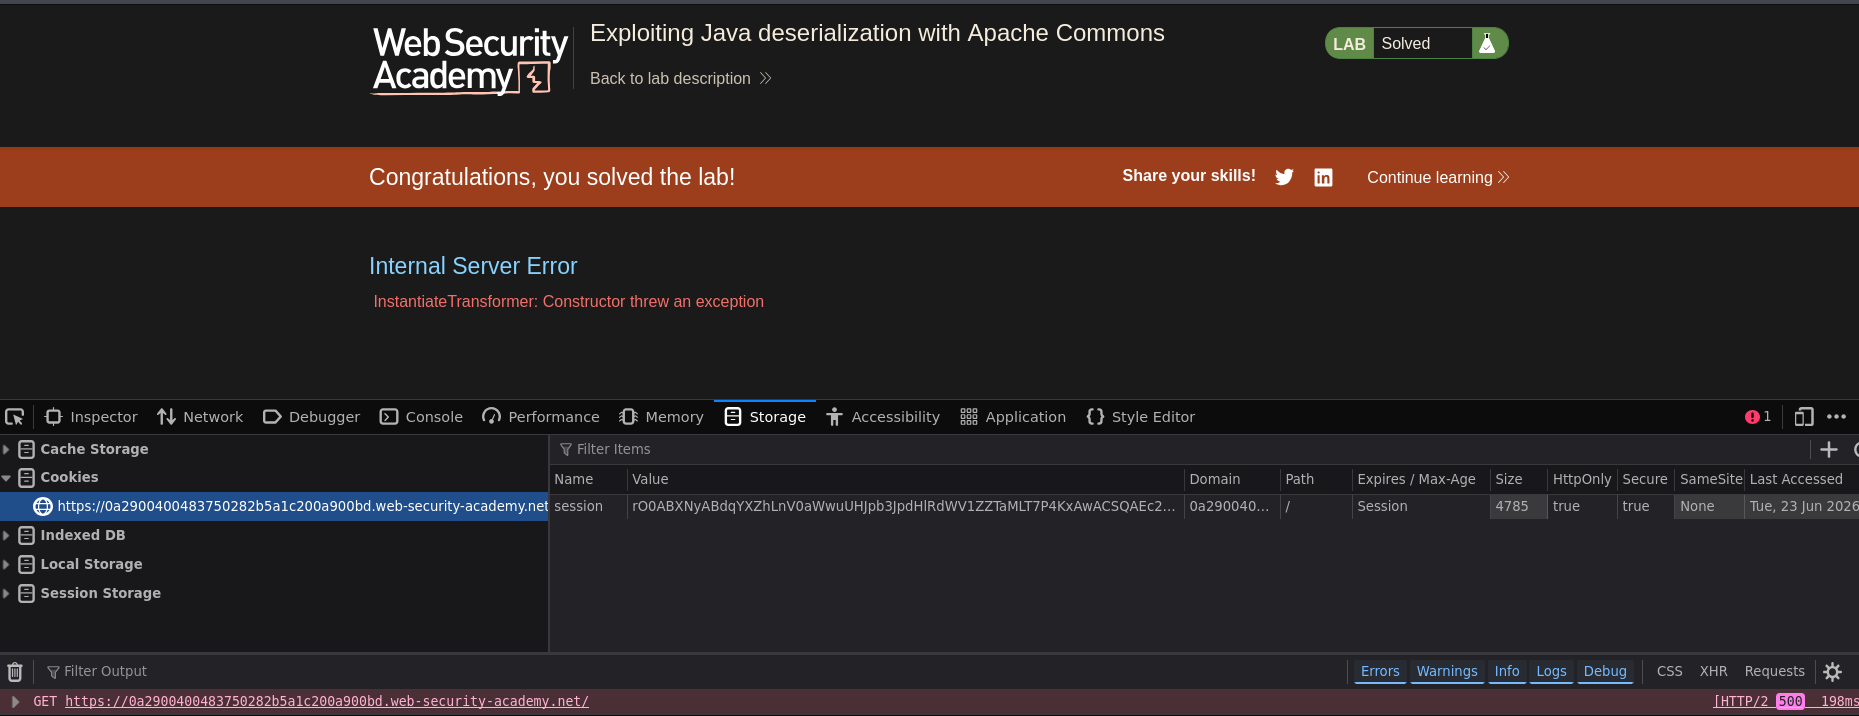Screen dimensions: 1859x716
Task: Select the web-security-academy.net cookie host
Action: pyautogui.click(x=274, y=507)
